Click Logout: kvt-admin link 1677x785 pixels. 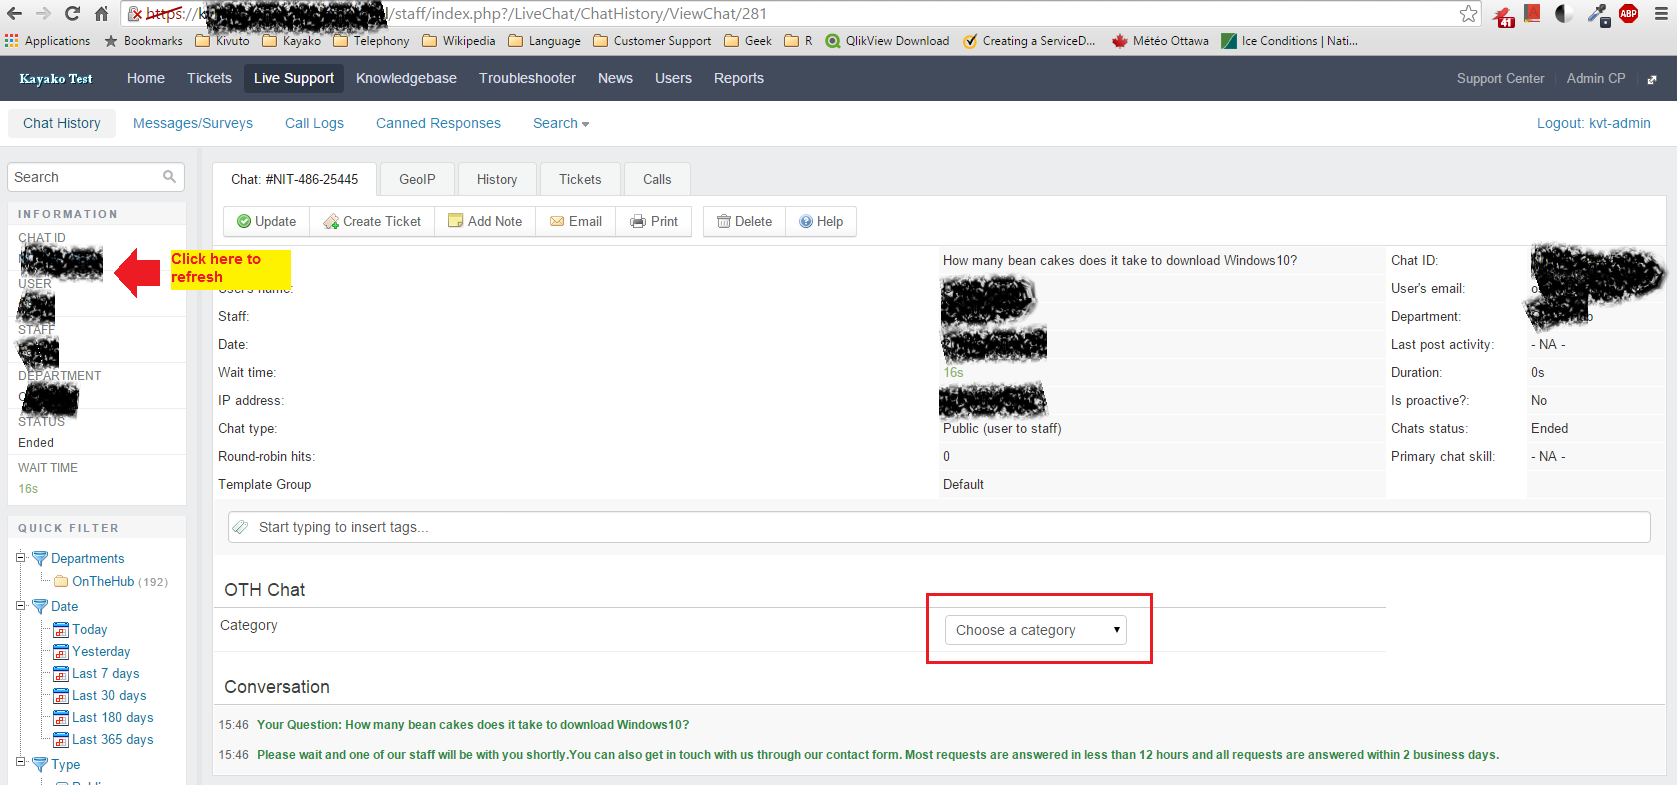point(1594,123)
